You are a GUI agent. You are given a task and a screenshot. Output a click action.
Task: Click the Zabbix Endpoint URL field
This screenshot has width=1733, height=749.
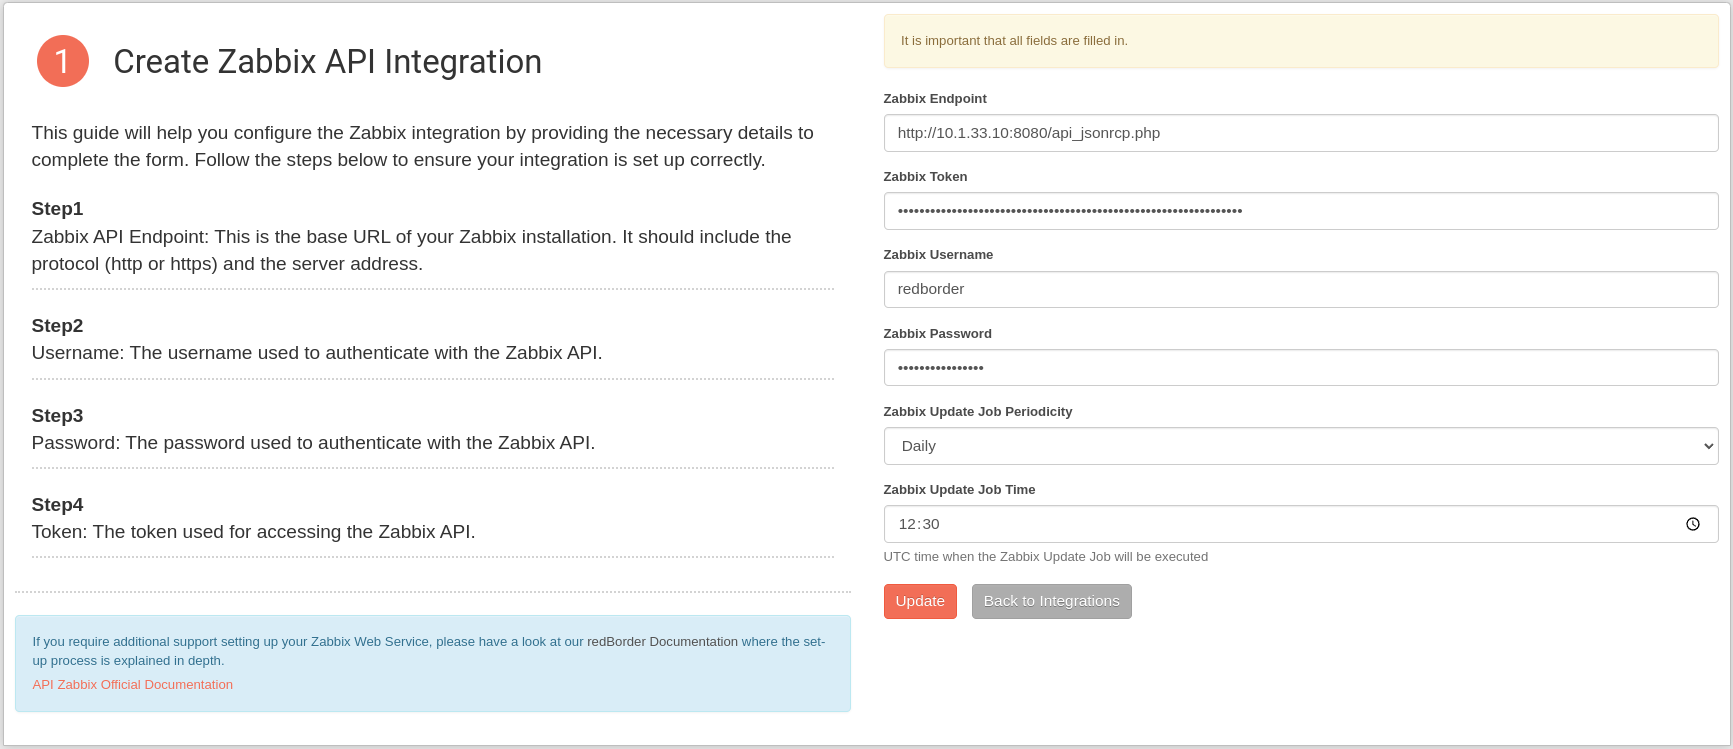1300,133
